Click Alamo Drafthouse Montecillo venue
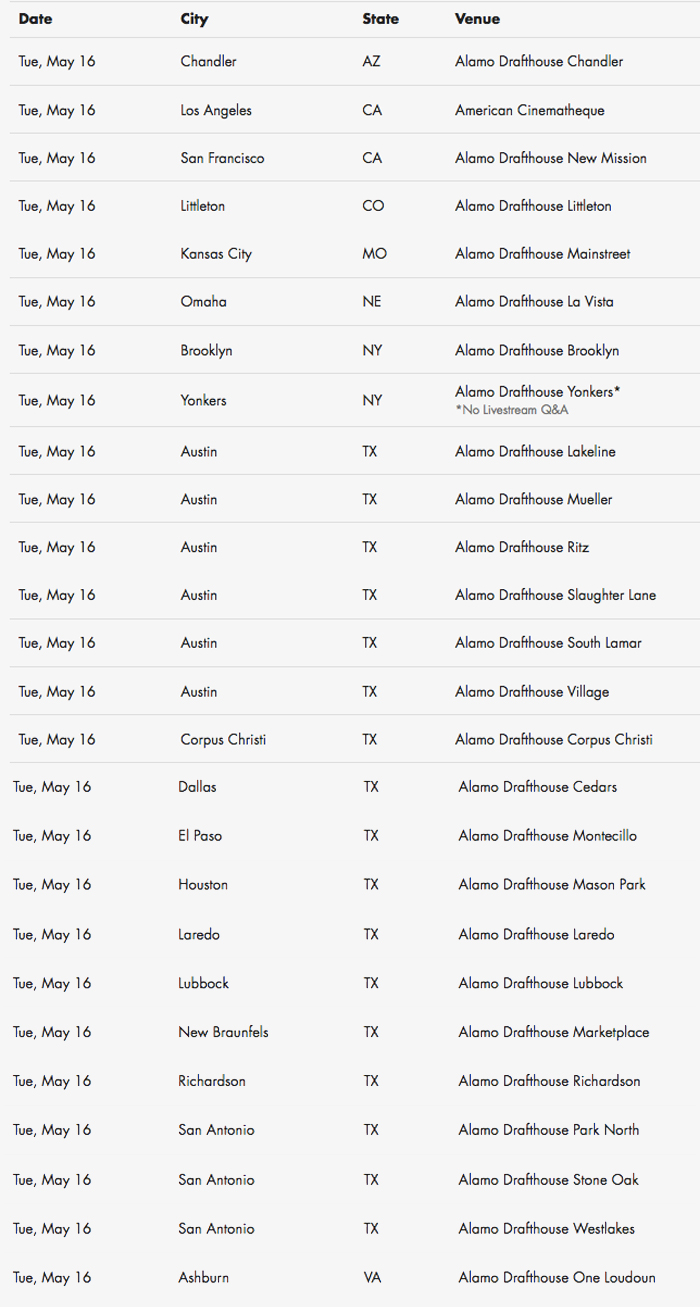Image resolution: width=700 pixels, height=1307 pixels. [548, 836]
